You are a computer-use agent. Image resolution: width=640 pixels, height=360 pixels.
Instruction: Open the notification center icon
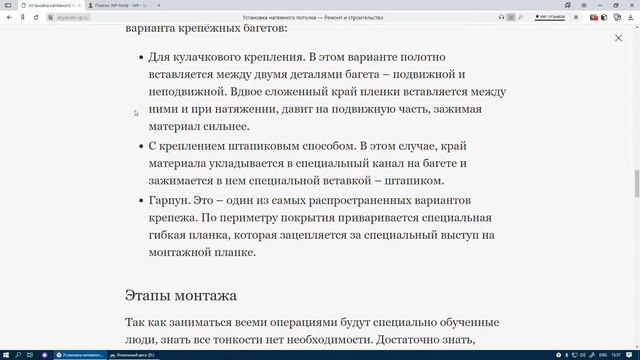point(629,355)
